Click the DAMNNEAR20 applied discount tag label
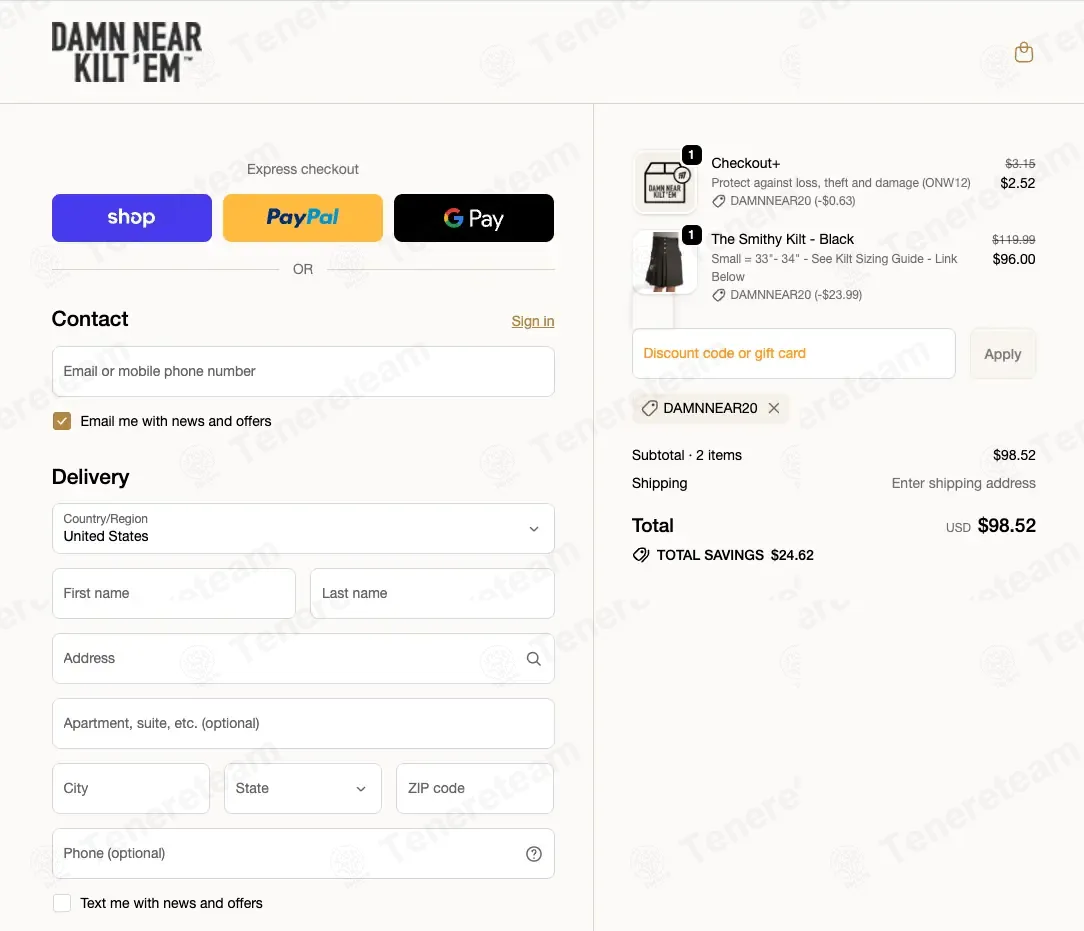The width and height of the screenshot is (1084, 931). pos(710,408)
